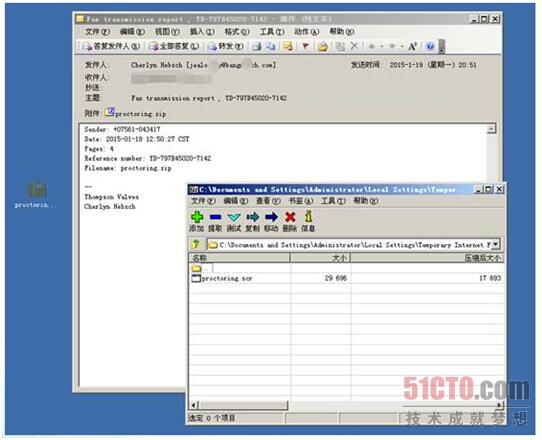The width and height of the screenshot is (542, 440).
Task: Run the Test (测试) archive tool
Action: click(x=234, y=217)
